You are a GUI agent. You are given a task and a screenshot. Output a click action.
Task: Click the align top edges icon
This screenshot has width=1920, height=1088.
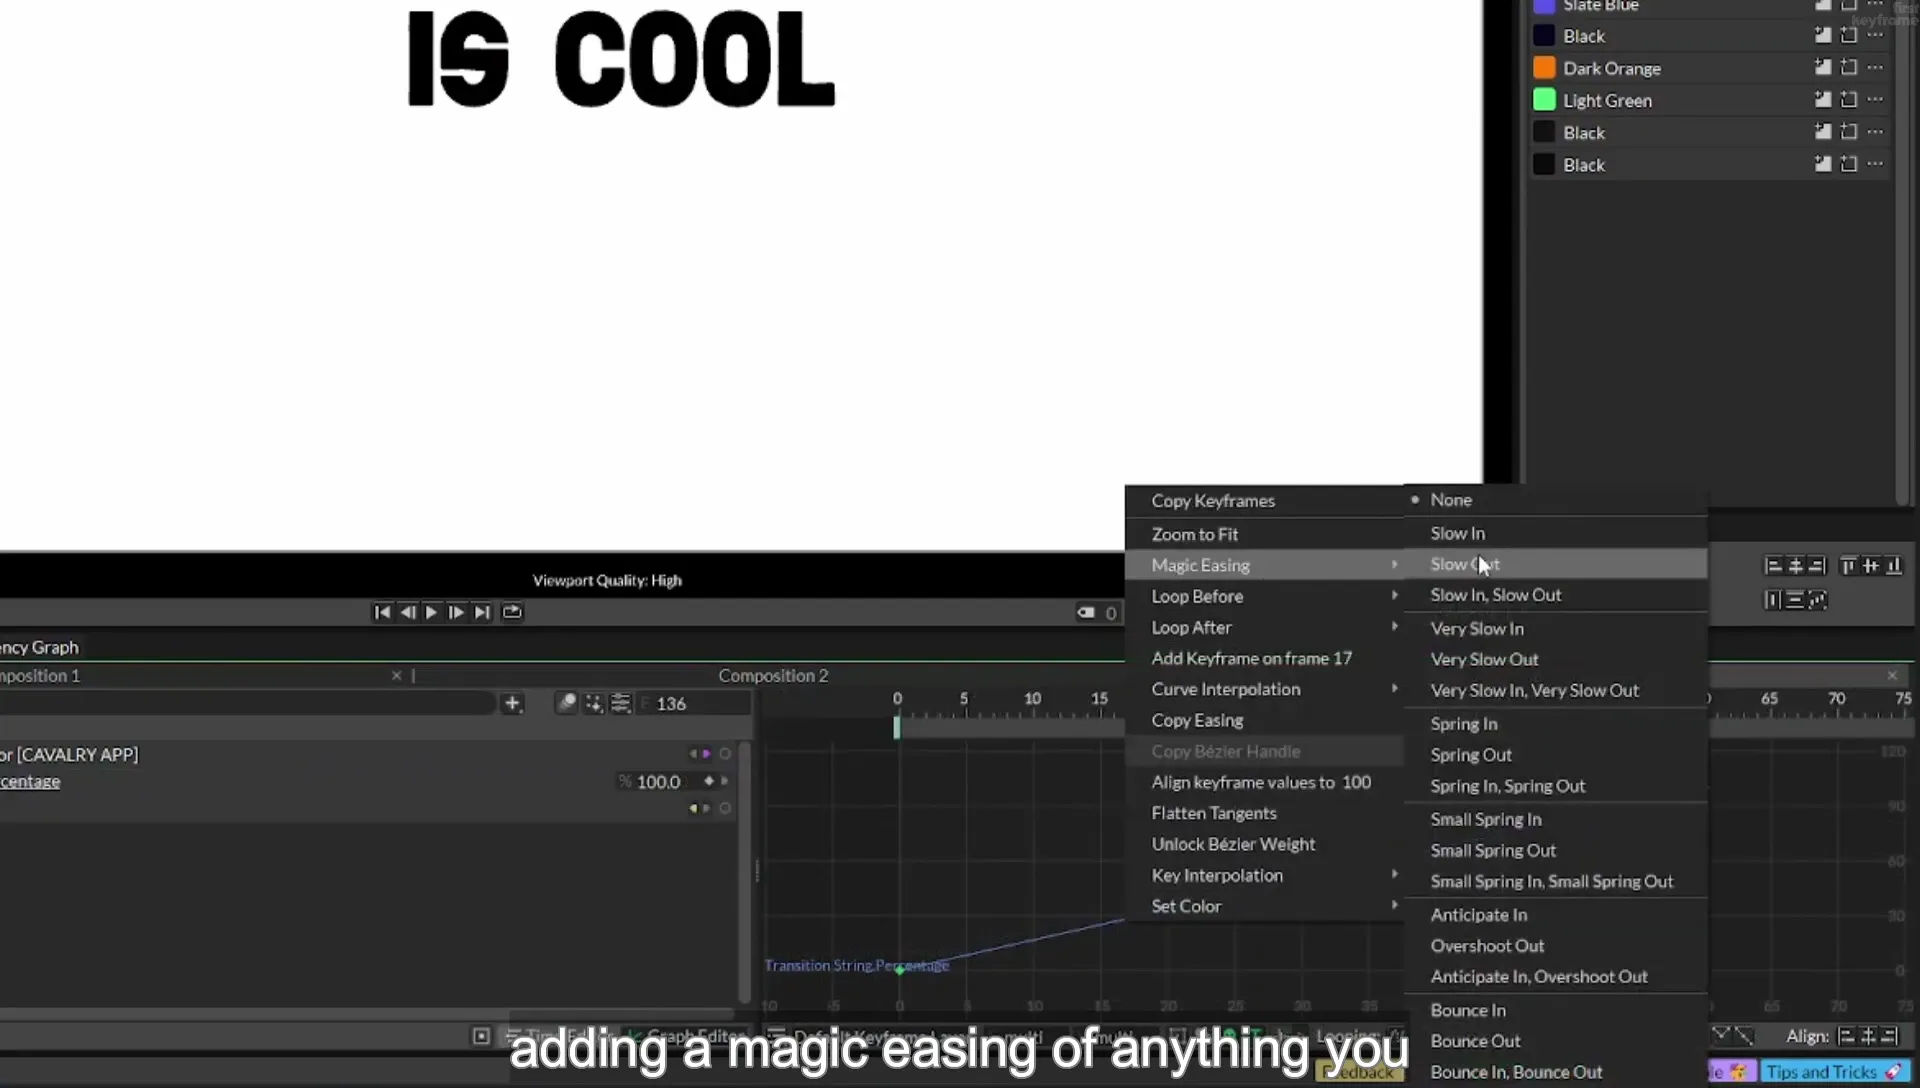coord(1848,566)
